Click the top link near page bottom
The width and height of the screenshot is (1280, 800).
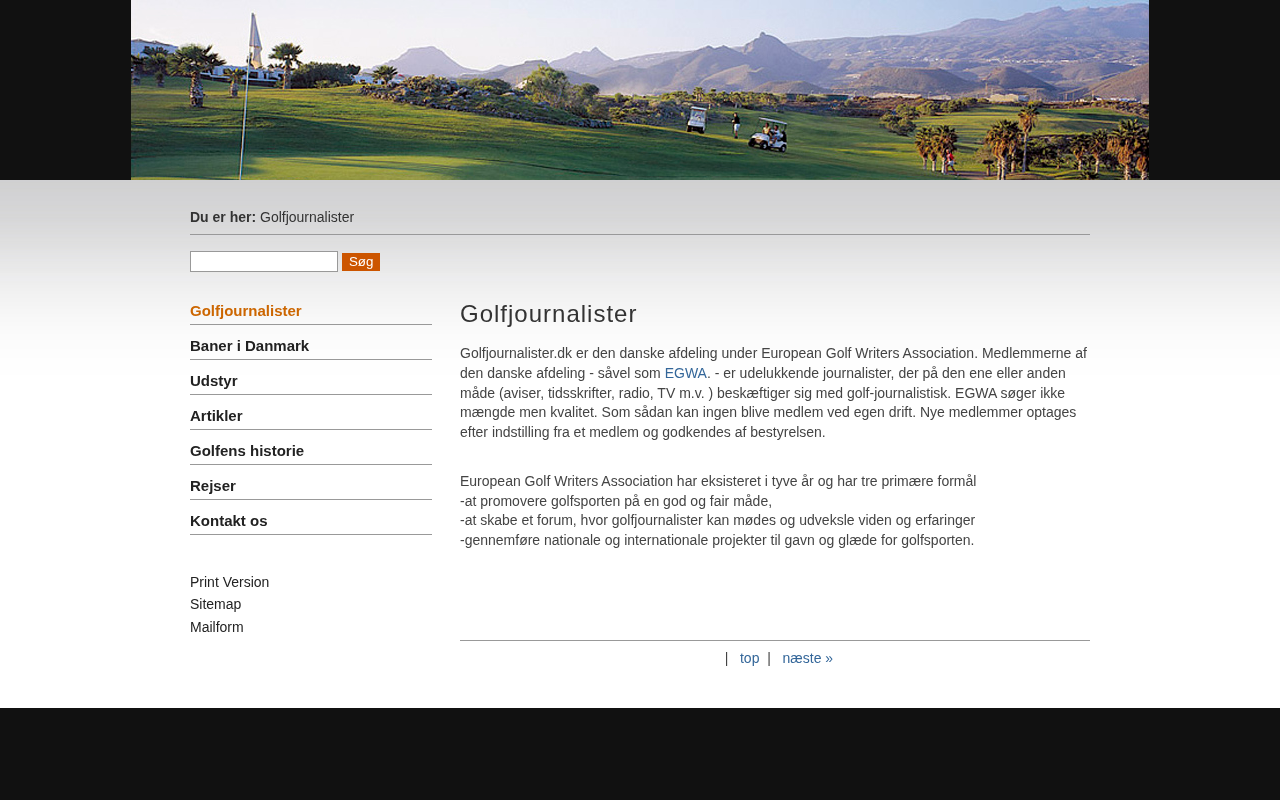pos(748,656)
